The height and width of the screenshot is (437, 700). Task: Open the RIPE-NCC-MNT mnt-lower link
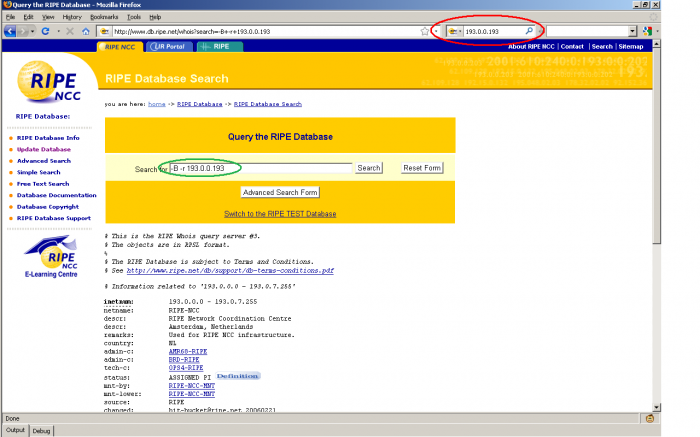[192, 394]
